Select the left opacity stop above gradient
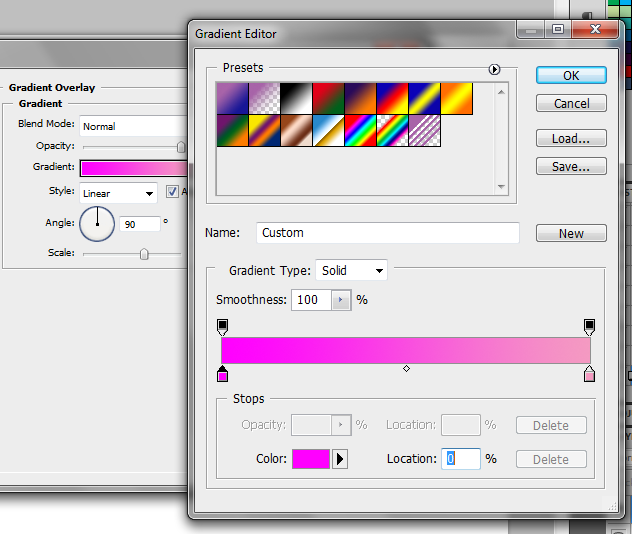 pos(222,326)
